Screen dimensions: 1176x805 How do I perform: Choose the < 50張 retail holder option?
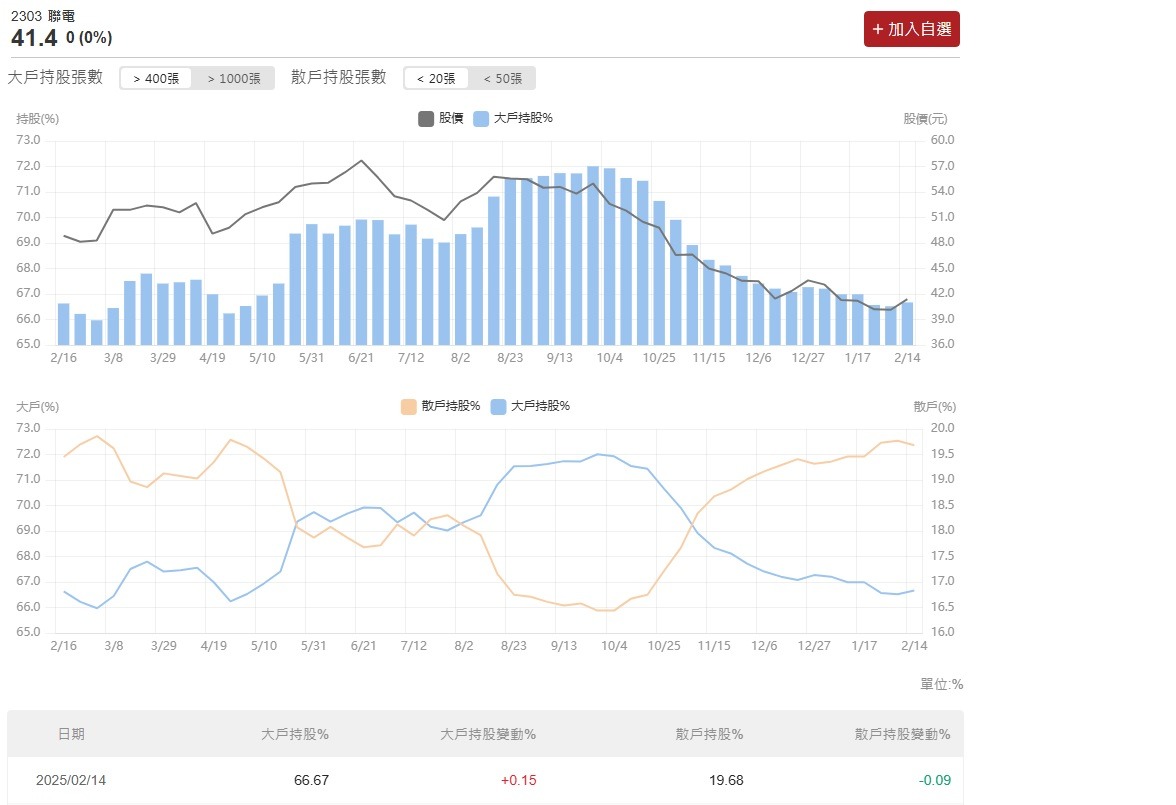point(502,78)
